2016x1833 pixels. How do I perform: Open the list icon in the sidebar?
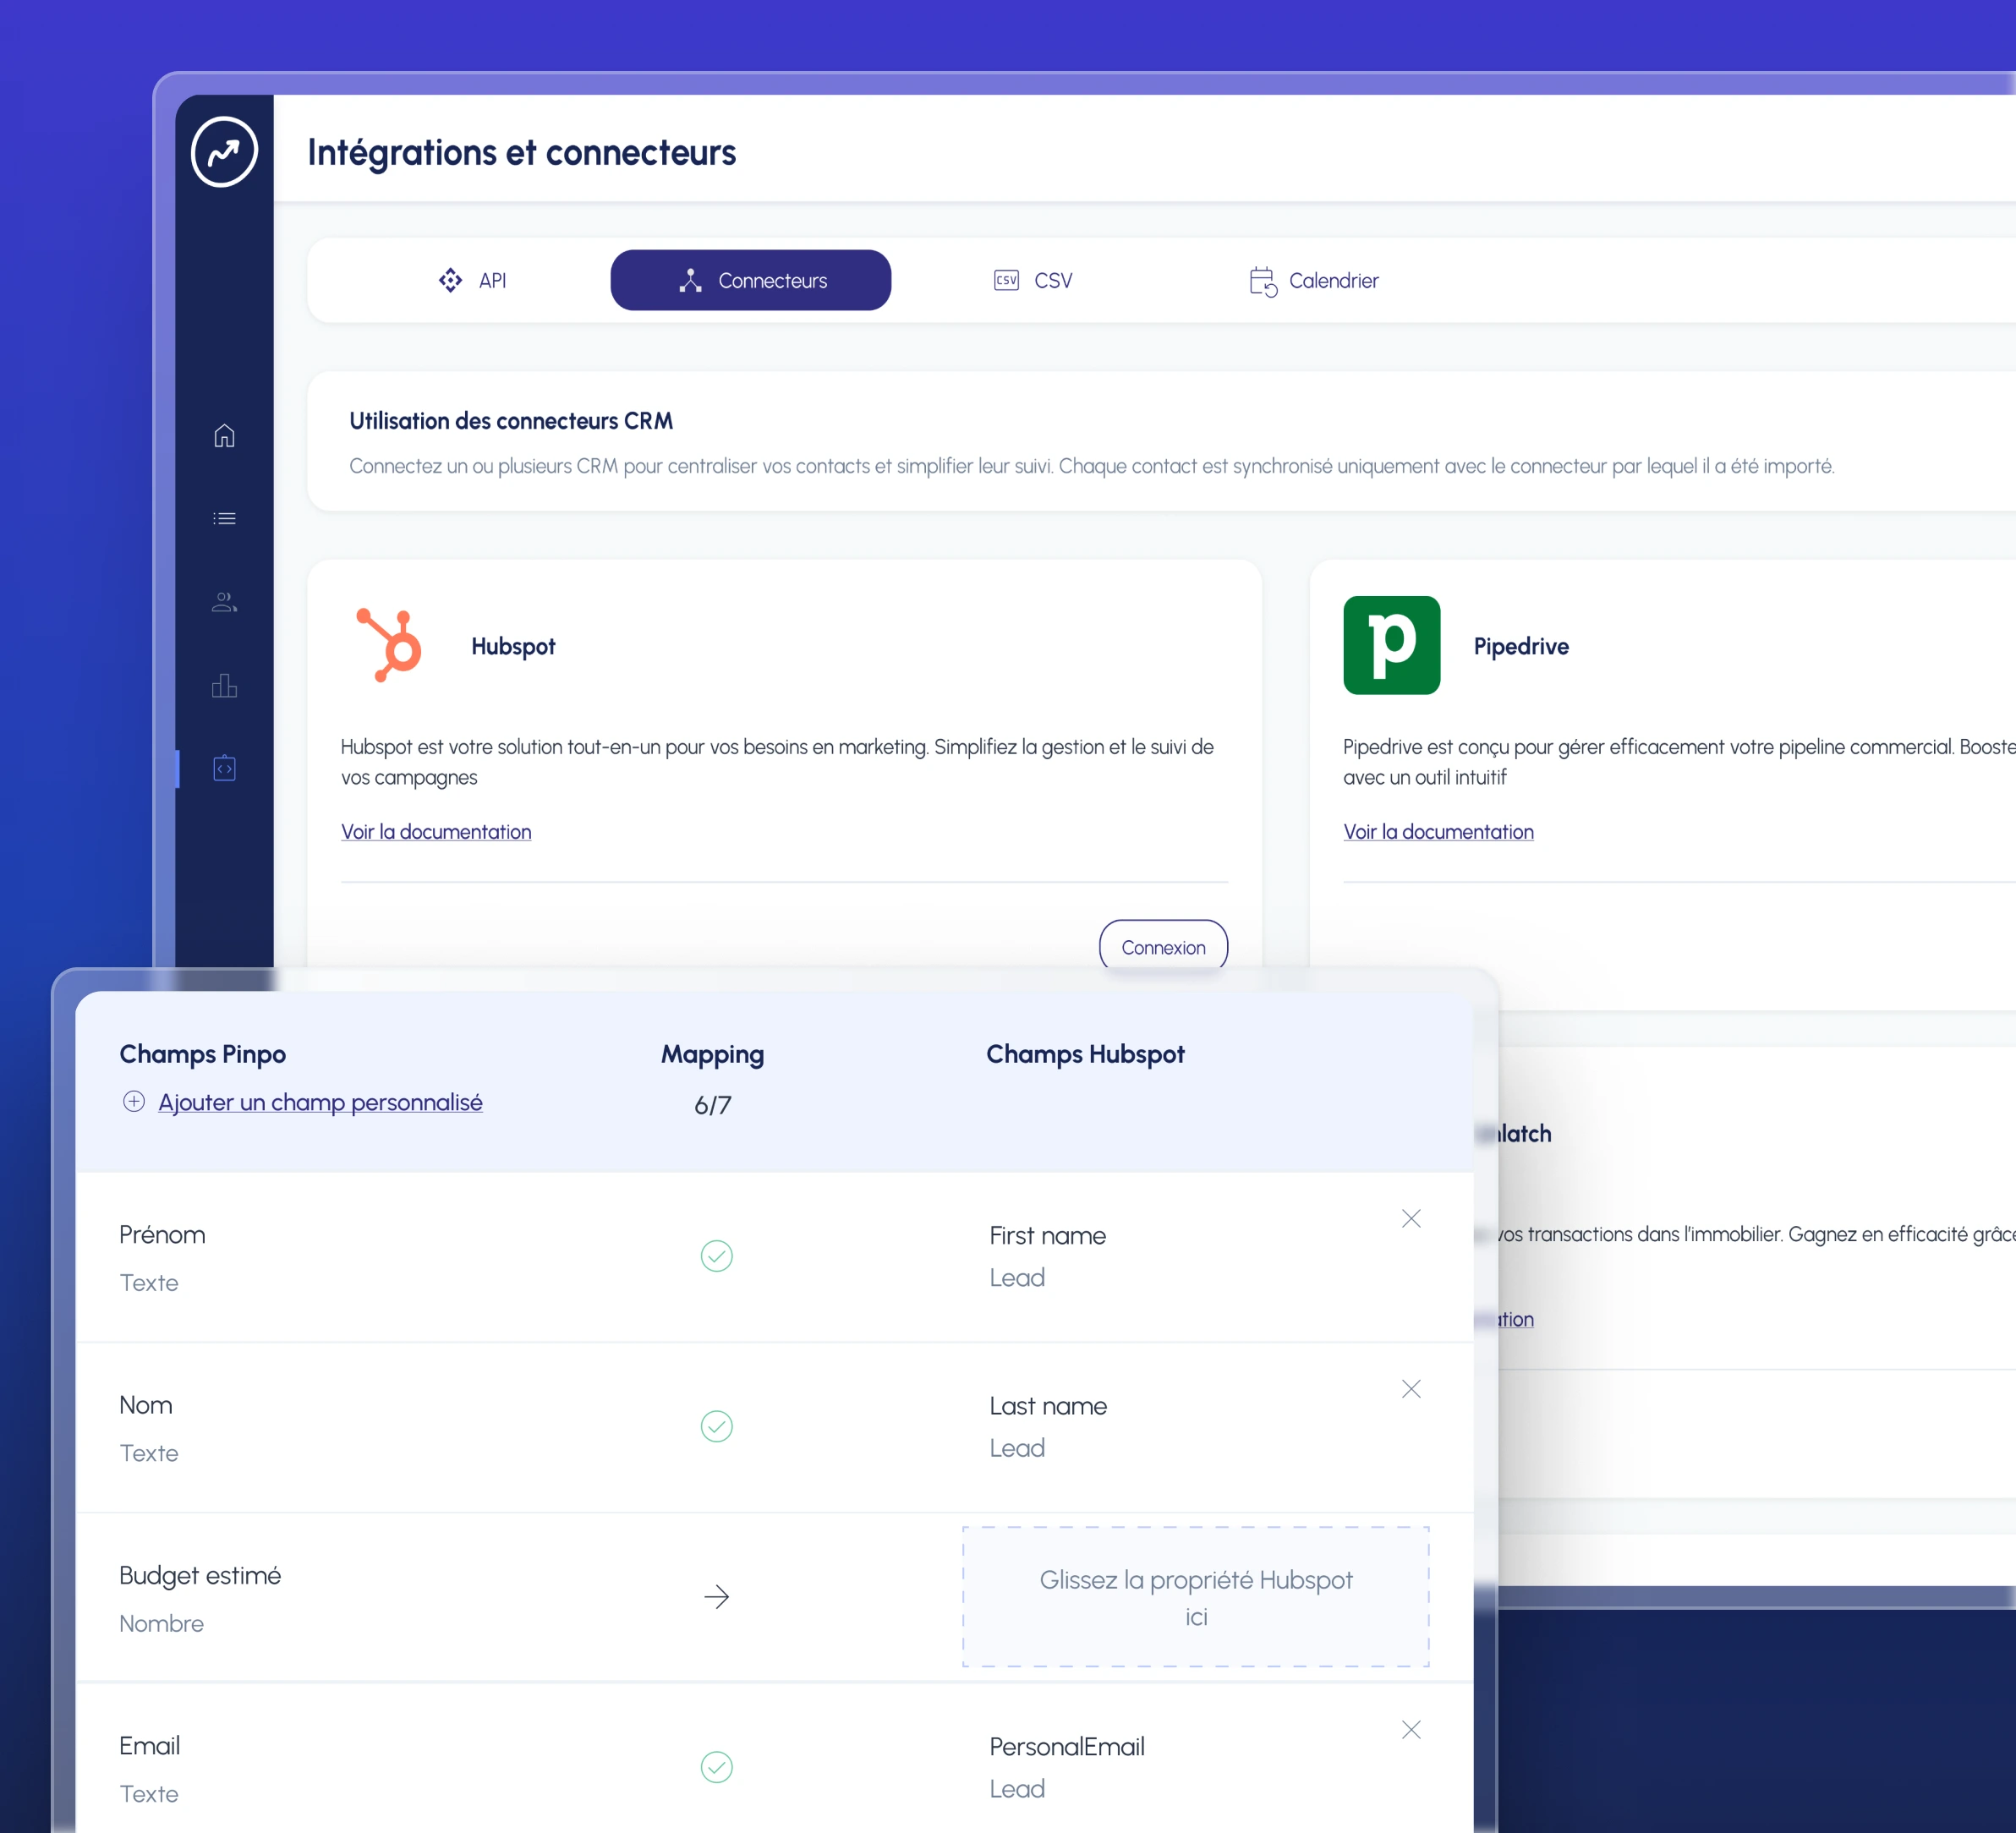(x=224, y=518)
